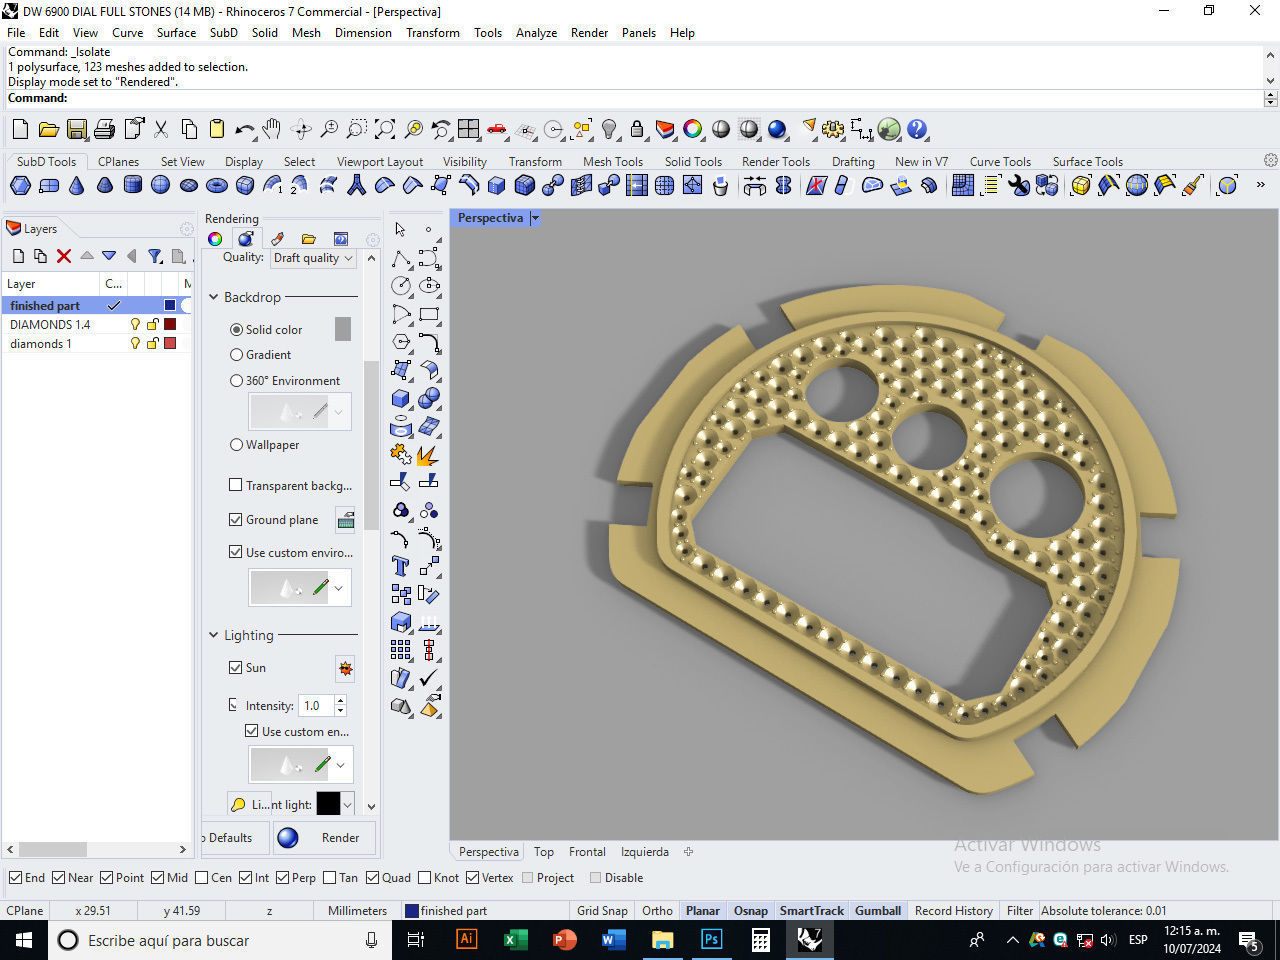The image size is (1280, 960).
Task: Open the Quality Draft quality dropdown
Action: pos(313,258)
